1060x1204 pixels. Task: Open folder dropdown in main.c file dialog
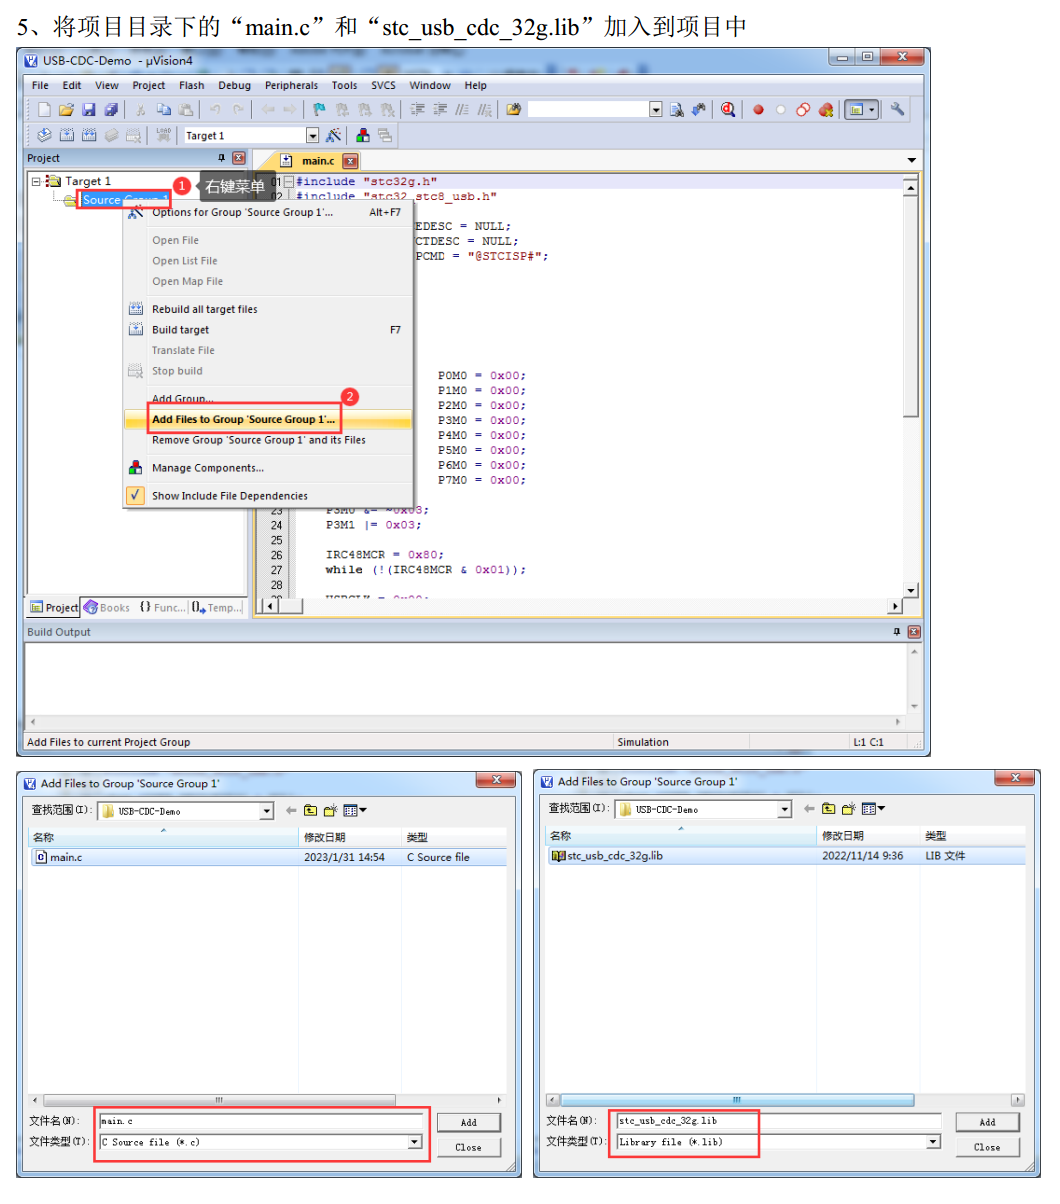(267, 811)
